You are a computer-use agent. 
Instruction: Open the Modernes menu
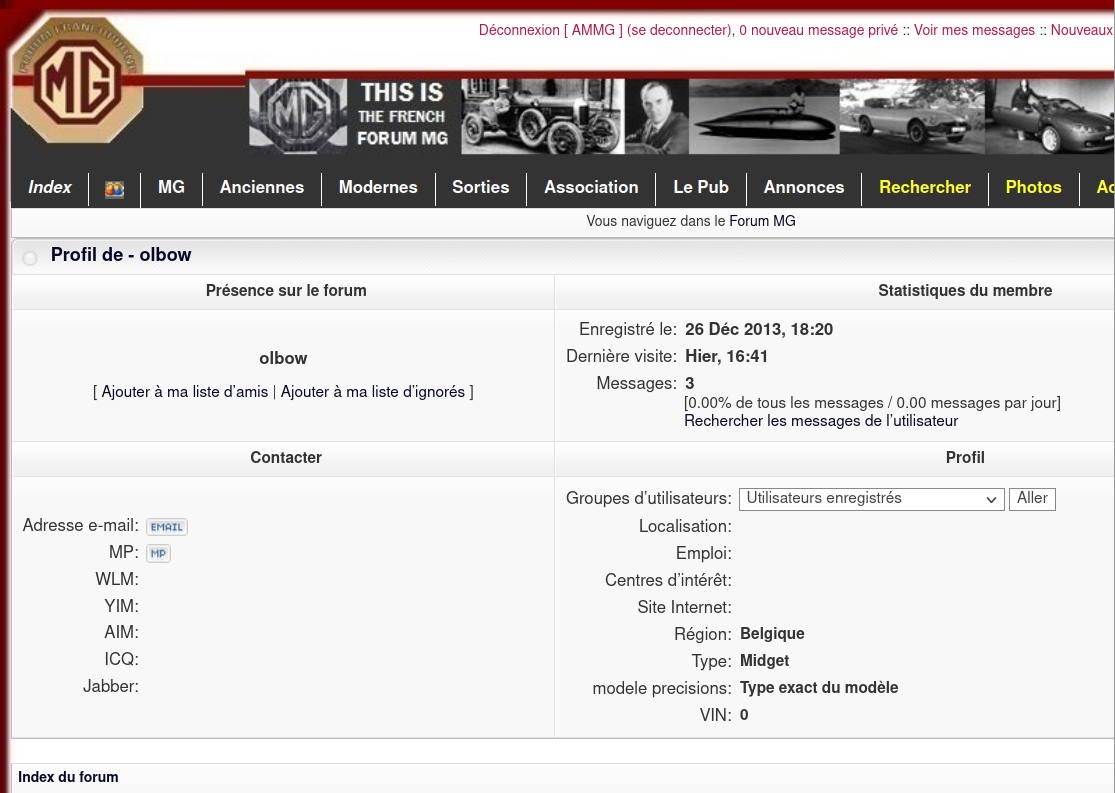click(378, 187)
